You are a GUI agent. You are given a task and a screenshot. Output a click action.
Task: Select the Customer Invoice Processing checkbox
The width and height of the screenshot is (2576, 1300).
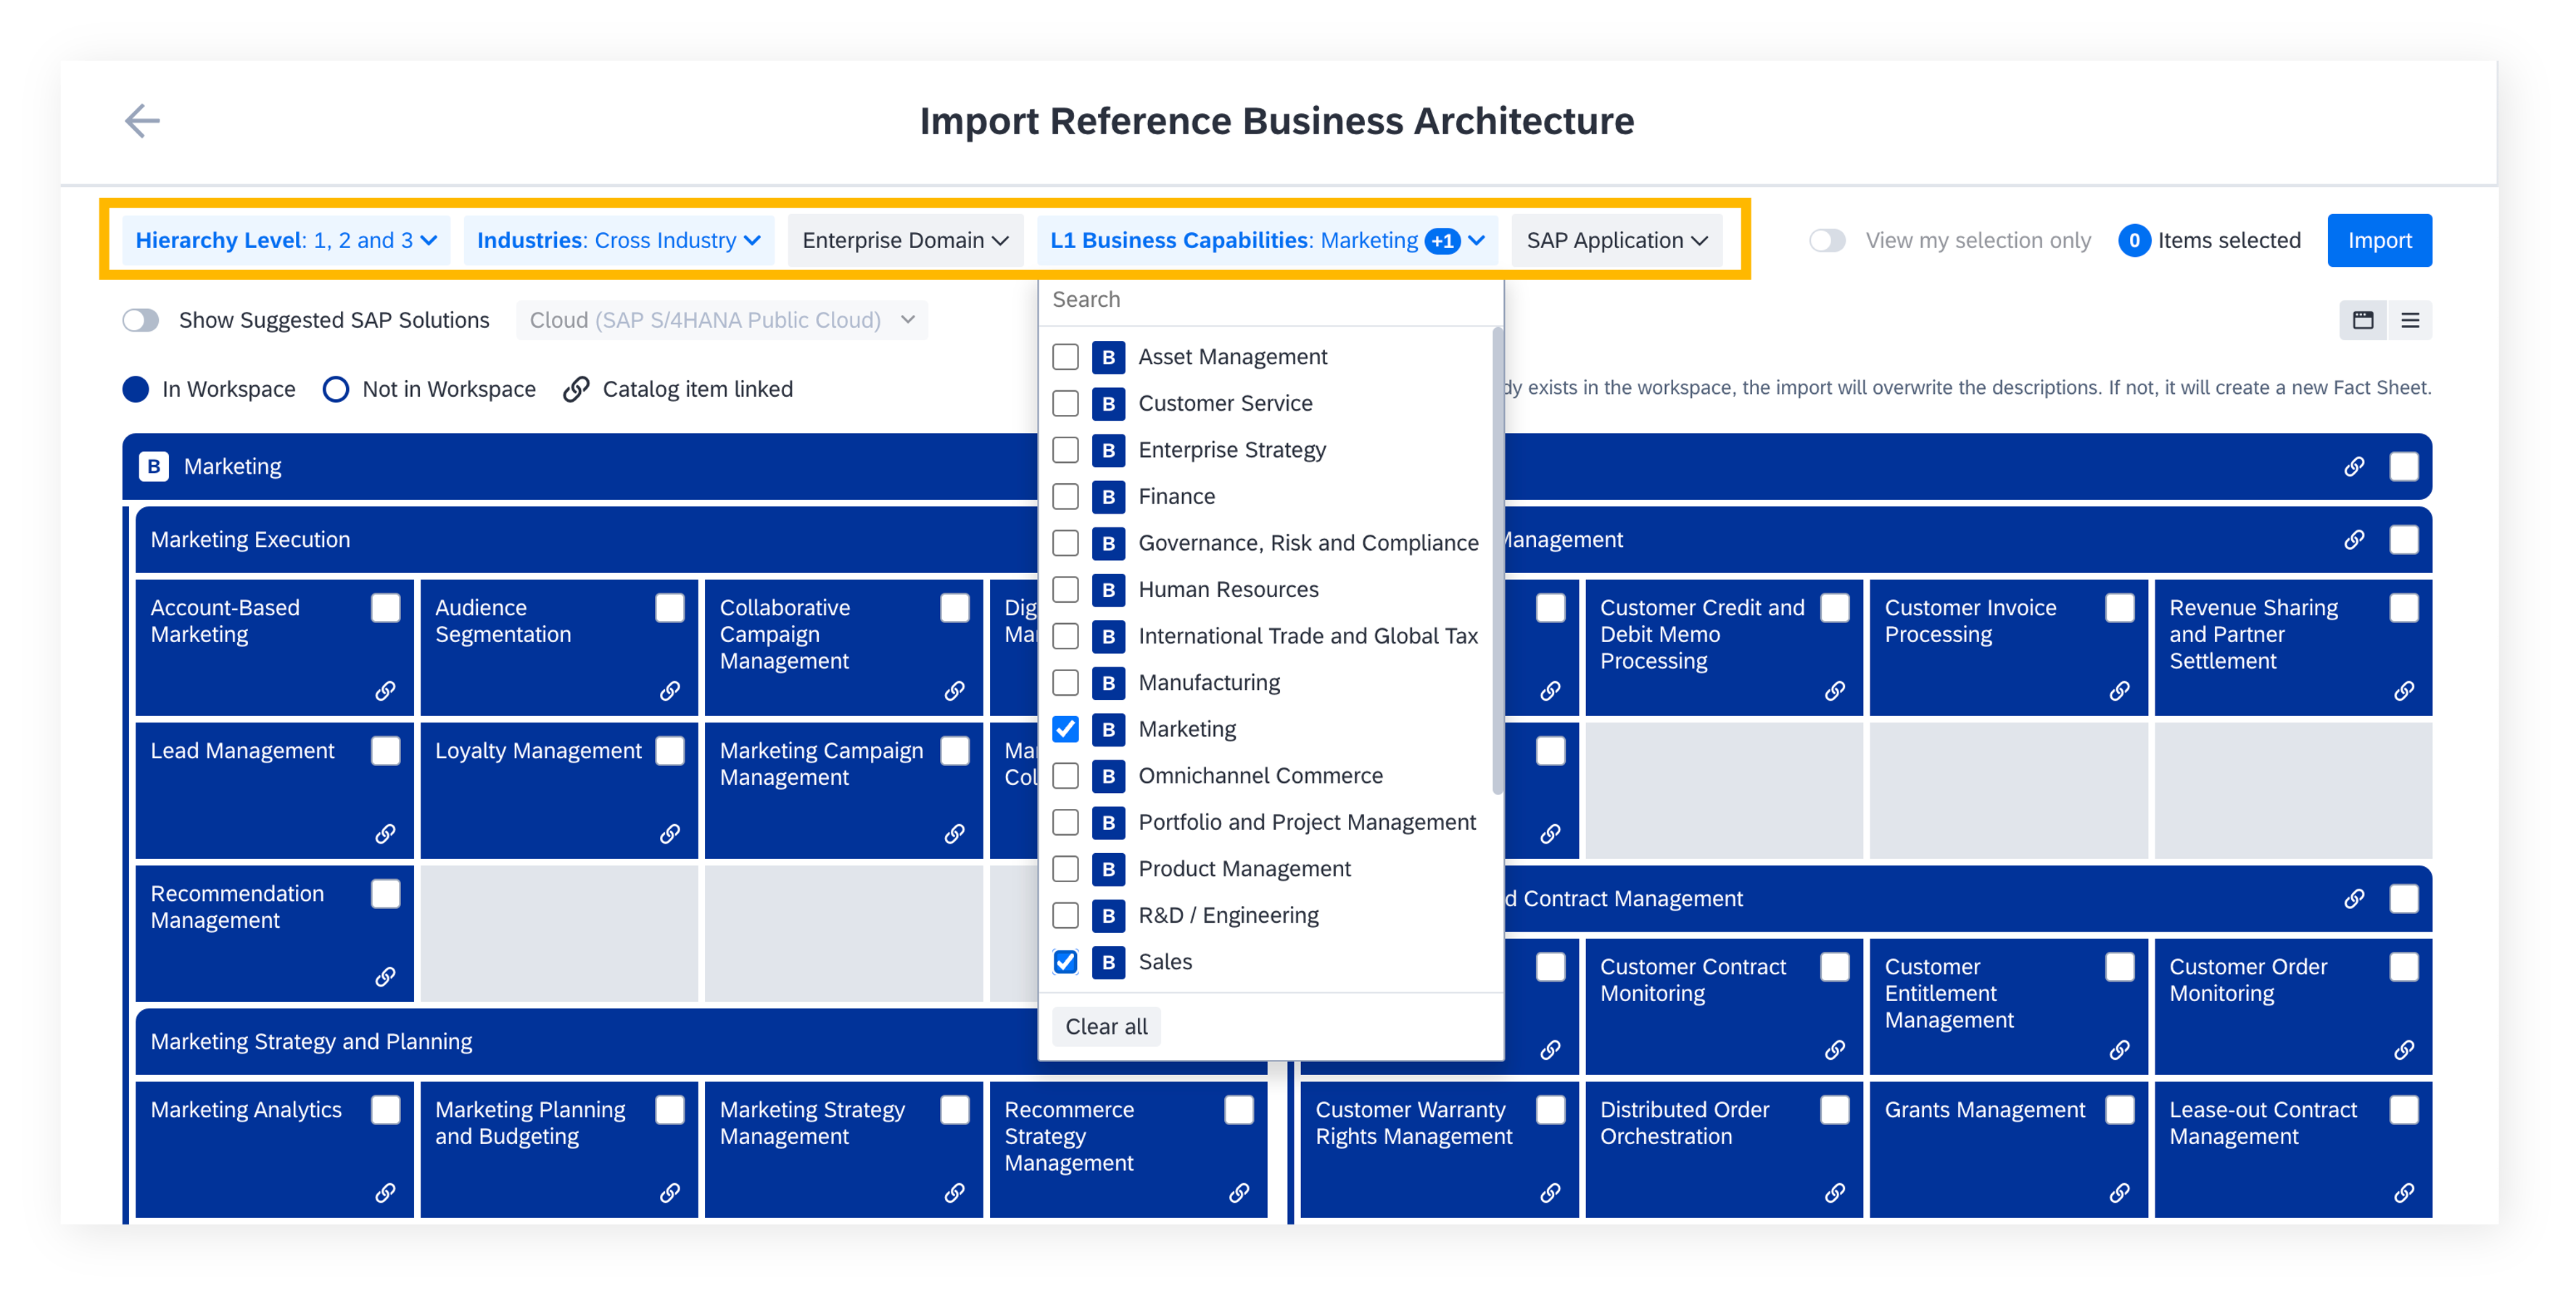[x=2119, y=608]
